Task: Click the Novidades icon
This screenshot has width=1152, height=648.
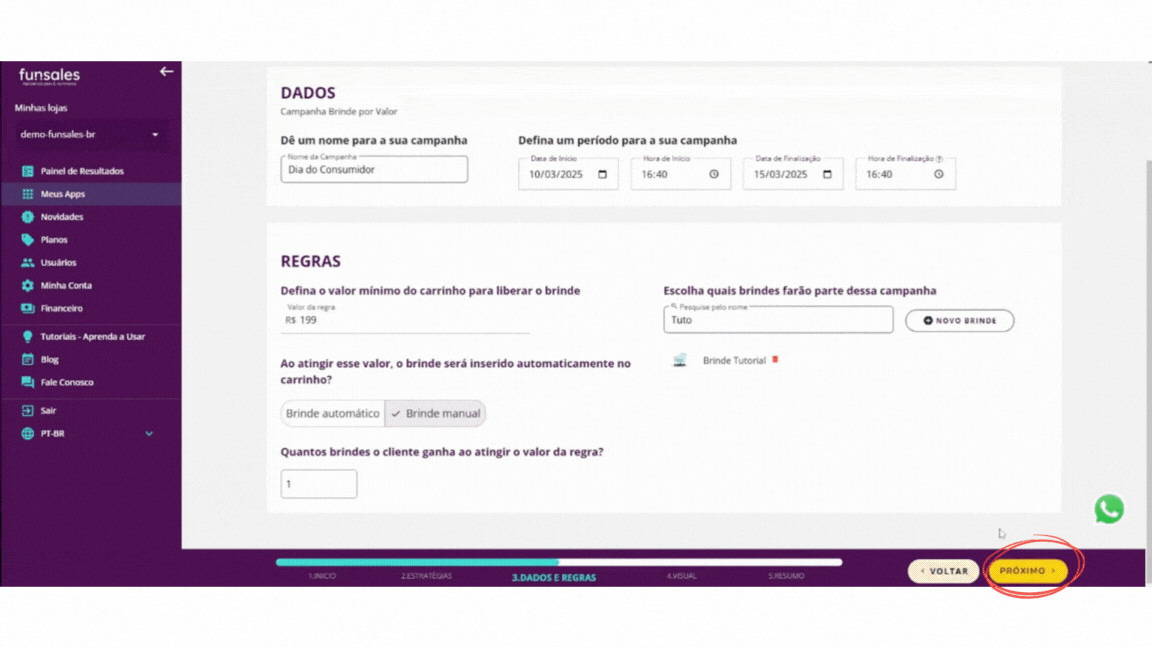Action: pyautogui.click(x=27, y=217)
